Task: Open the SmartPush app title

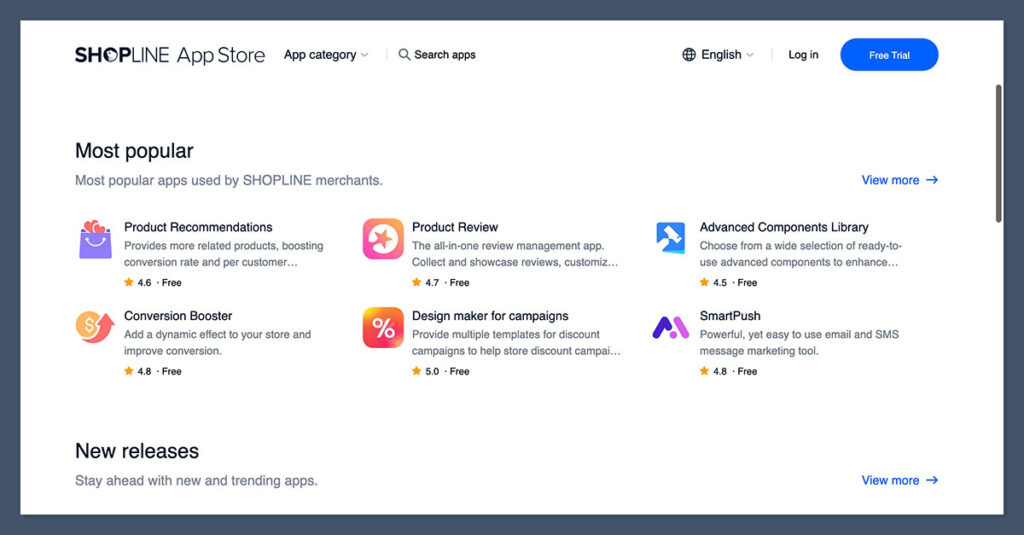Action: point(729,316)
